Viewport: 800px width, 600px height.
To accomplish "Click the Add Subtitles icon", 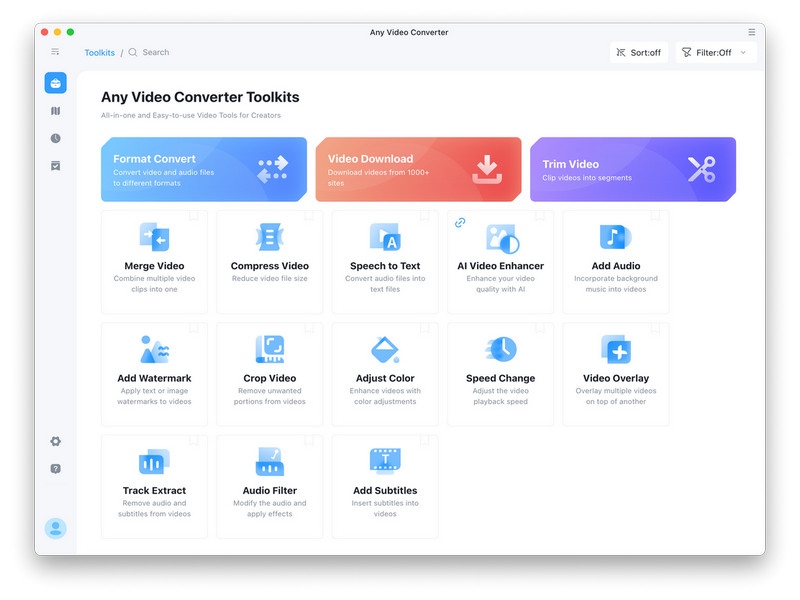I will (x=385, y=461).
